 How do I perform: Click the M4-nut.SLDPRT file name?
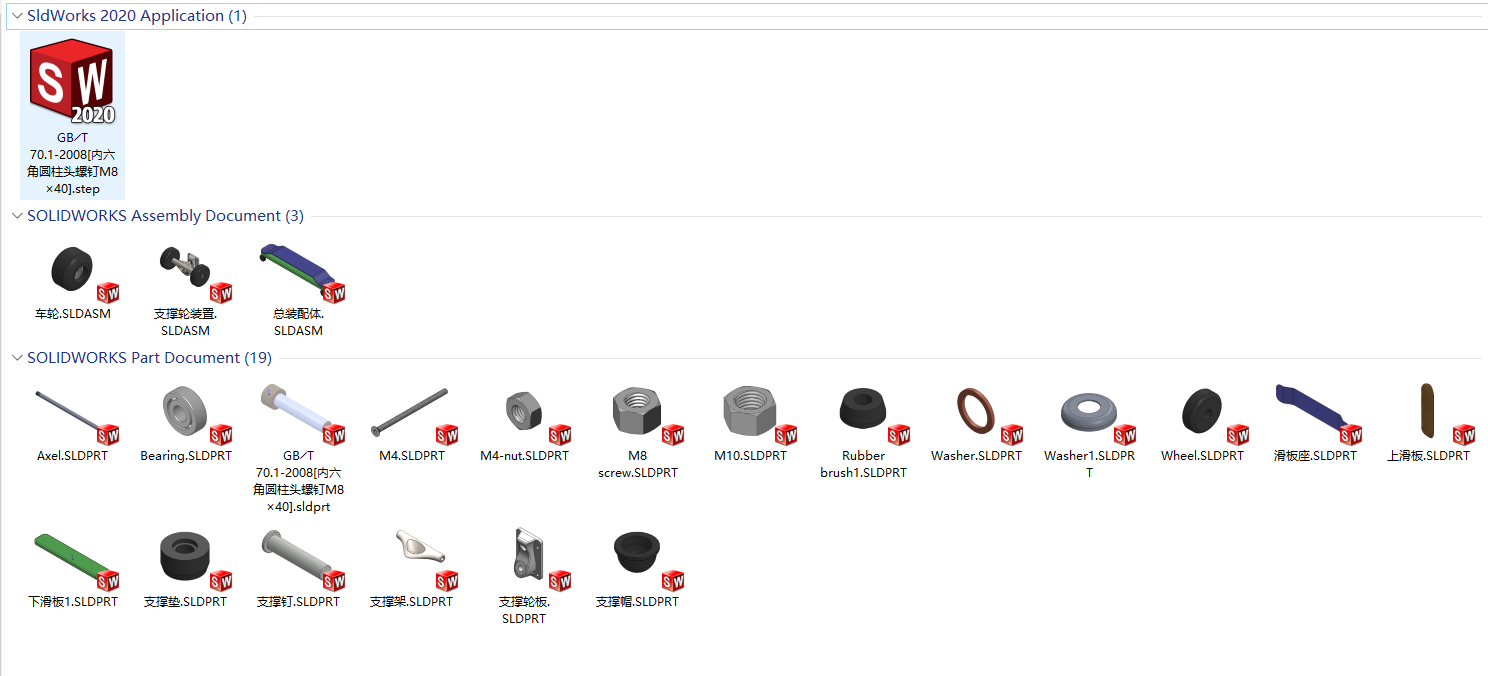pos(524,456)
